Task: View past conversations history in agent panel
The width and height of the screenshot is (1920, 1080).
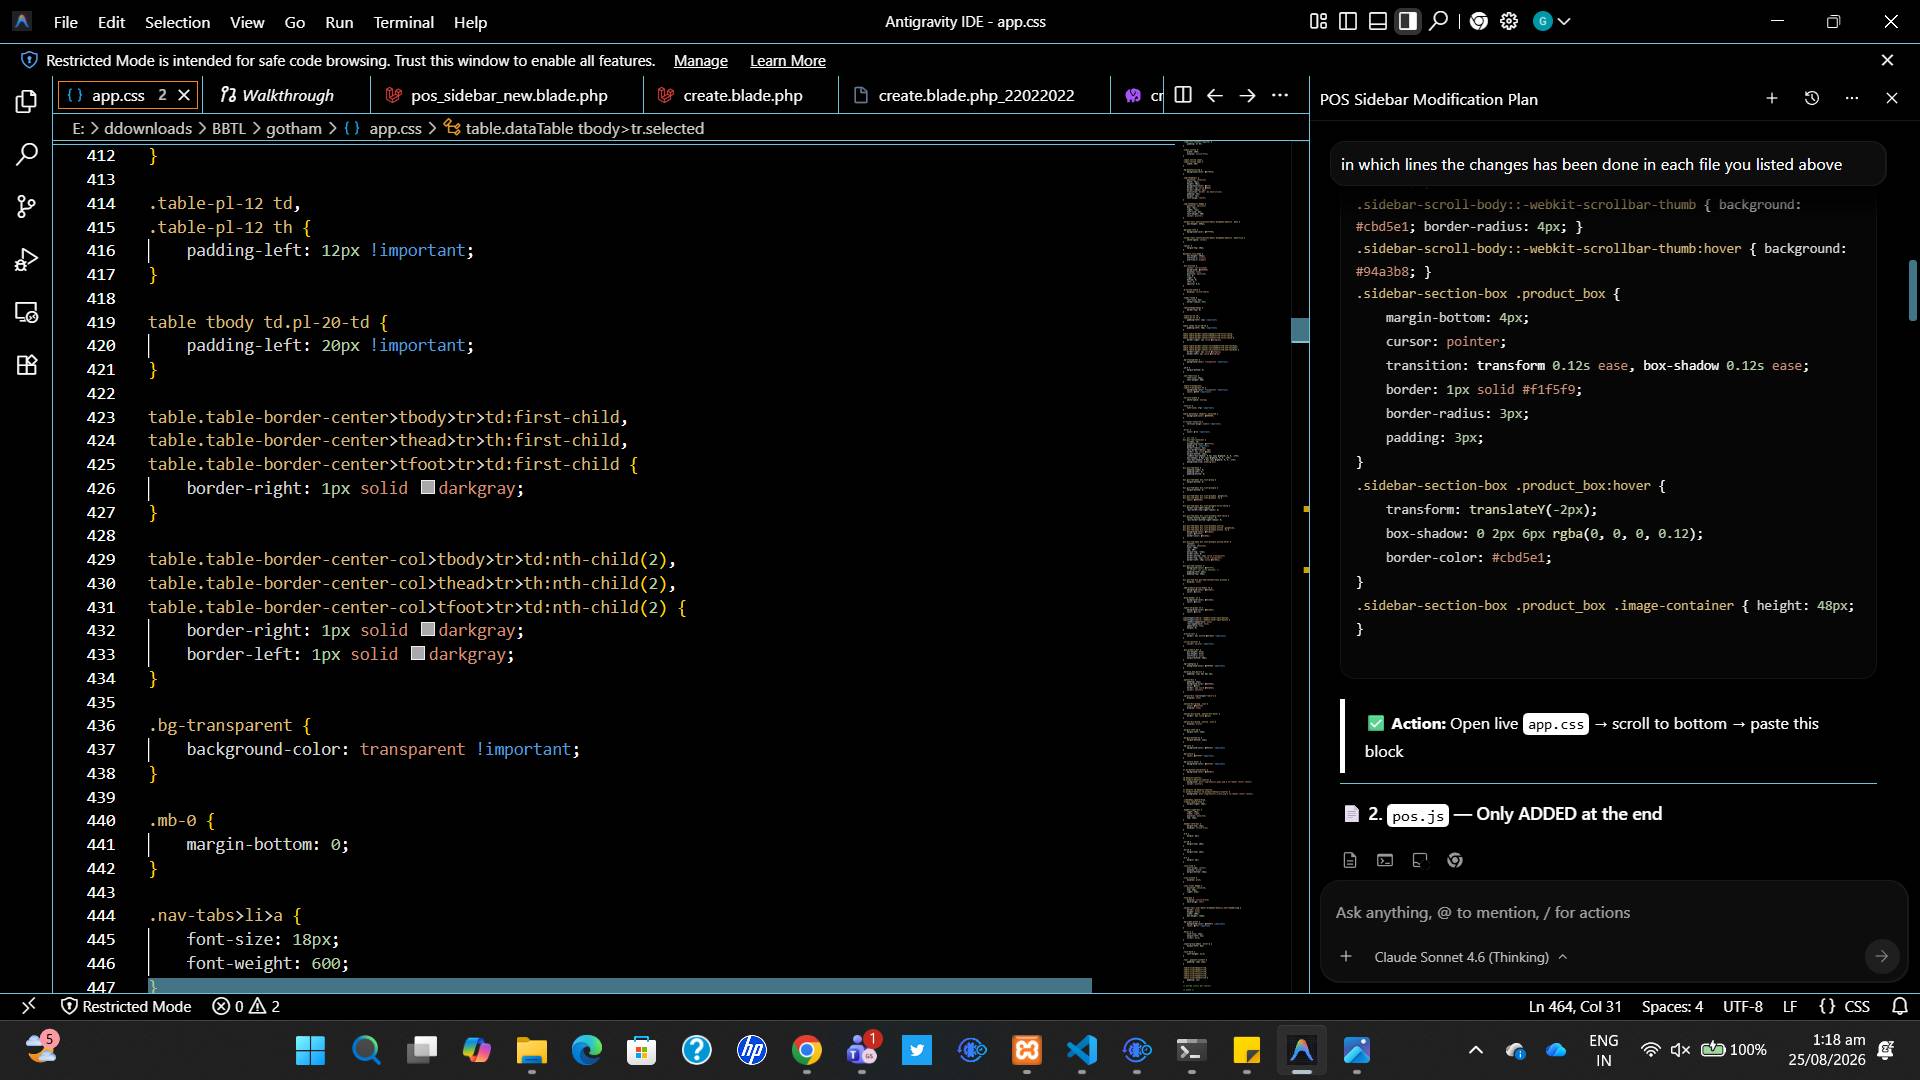Action: click(x=1812, y=98)
